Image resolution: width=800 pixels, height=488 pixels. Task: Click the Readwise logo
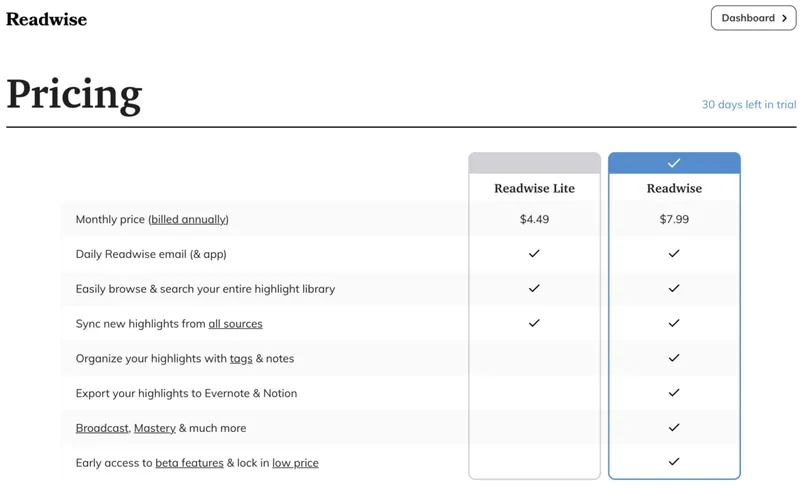point(46,19)
